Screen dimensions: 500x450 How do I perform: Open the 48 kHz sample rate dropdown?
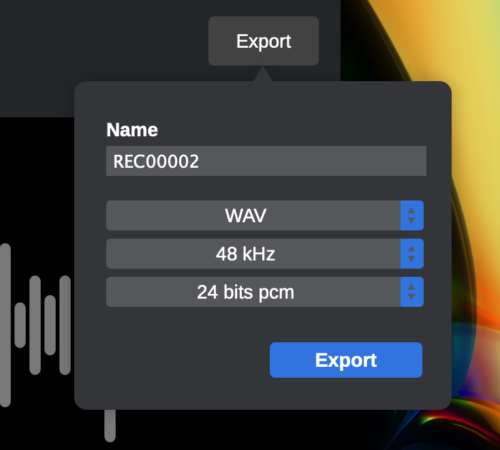[x=265, y=254]
